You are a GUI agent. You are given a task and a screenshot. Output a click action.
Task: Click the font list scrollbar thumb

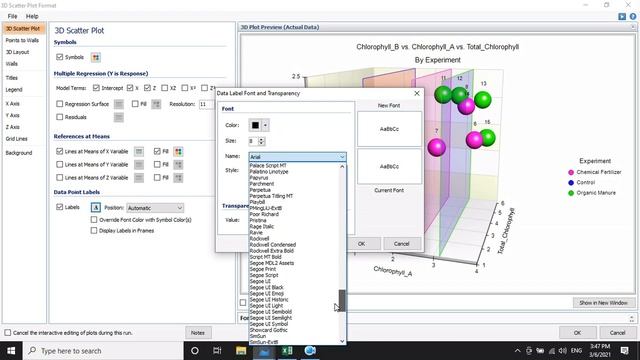coord(342,301)
